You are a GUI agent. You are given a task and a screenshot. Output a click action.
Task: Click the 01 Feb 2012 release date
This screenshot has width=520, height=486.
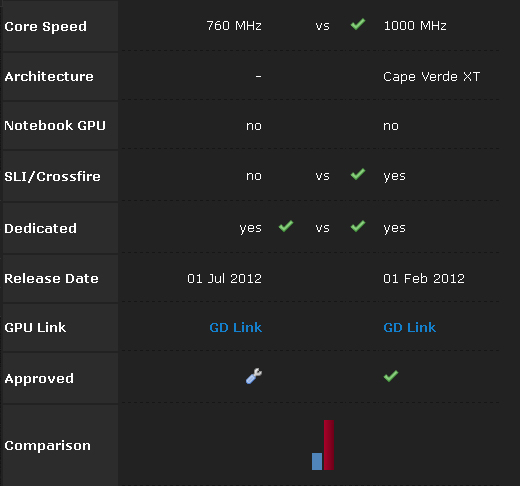[x=424, y=278]
